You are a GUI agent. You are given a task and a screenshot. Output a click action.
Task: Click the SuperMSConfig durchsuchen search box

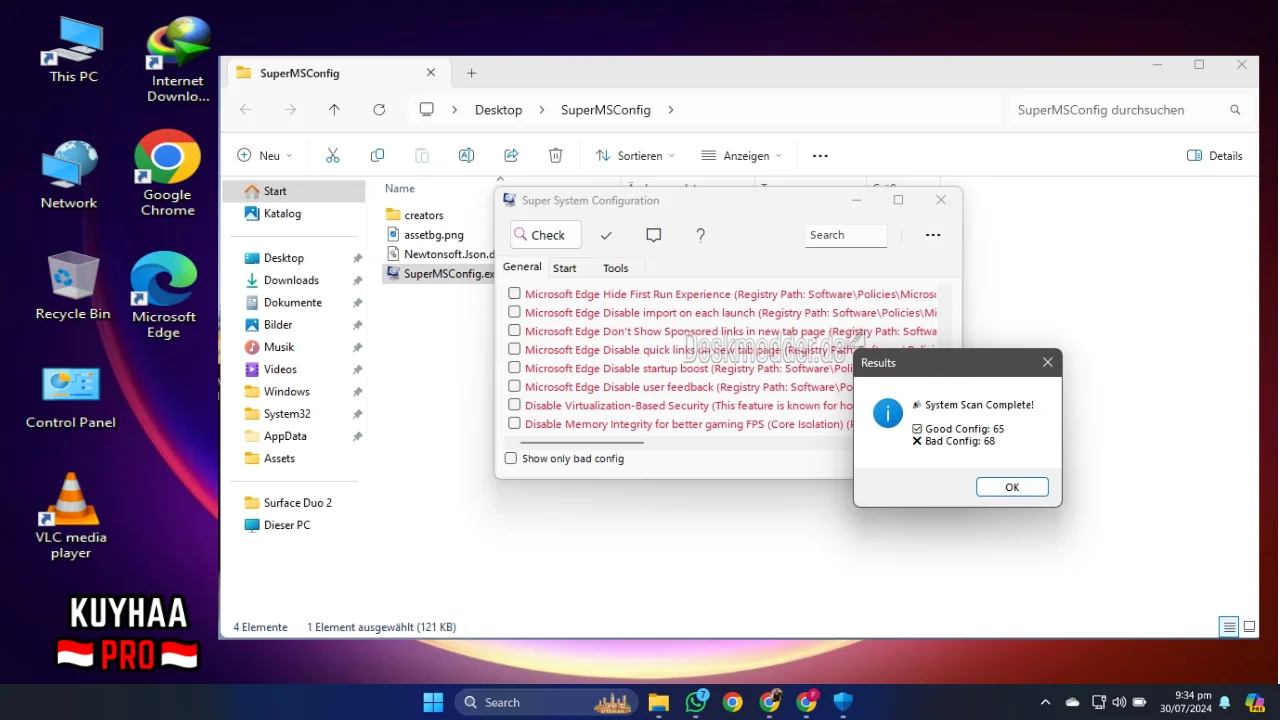click(x=1128, y=110)
